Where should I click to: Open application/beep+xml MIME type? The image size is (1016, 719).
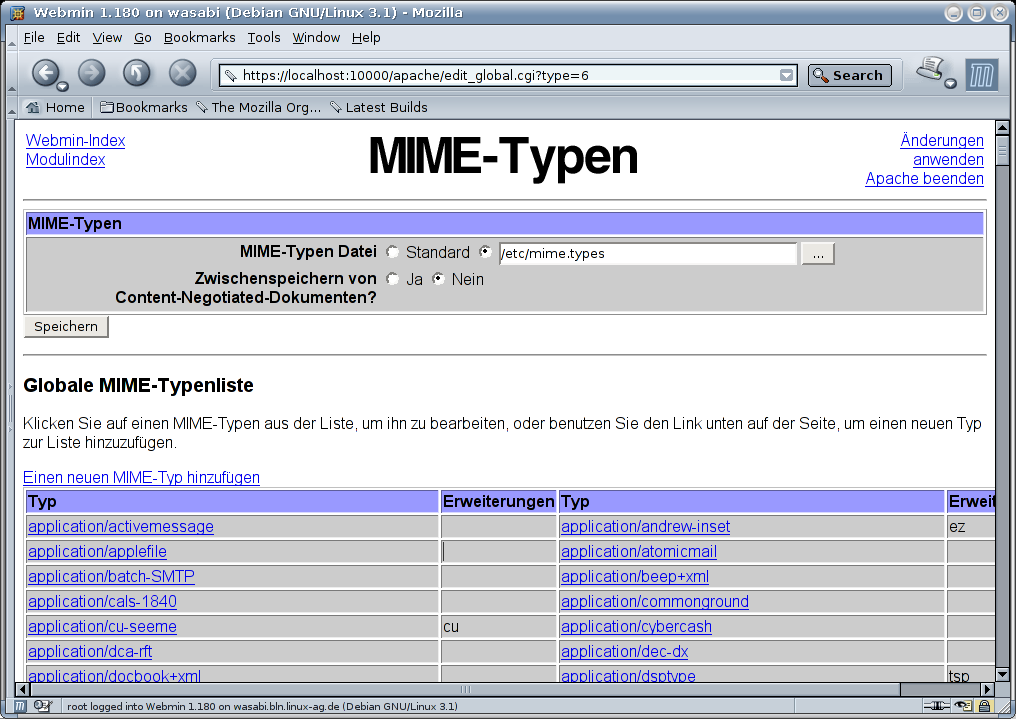635,576
